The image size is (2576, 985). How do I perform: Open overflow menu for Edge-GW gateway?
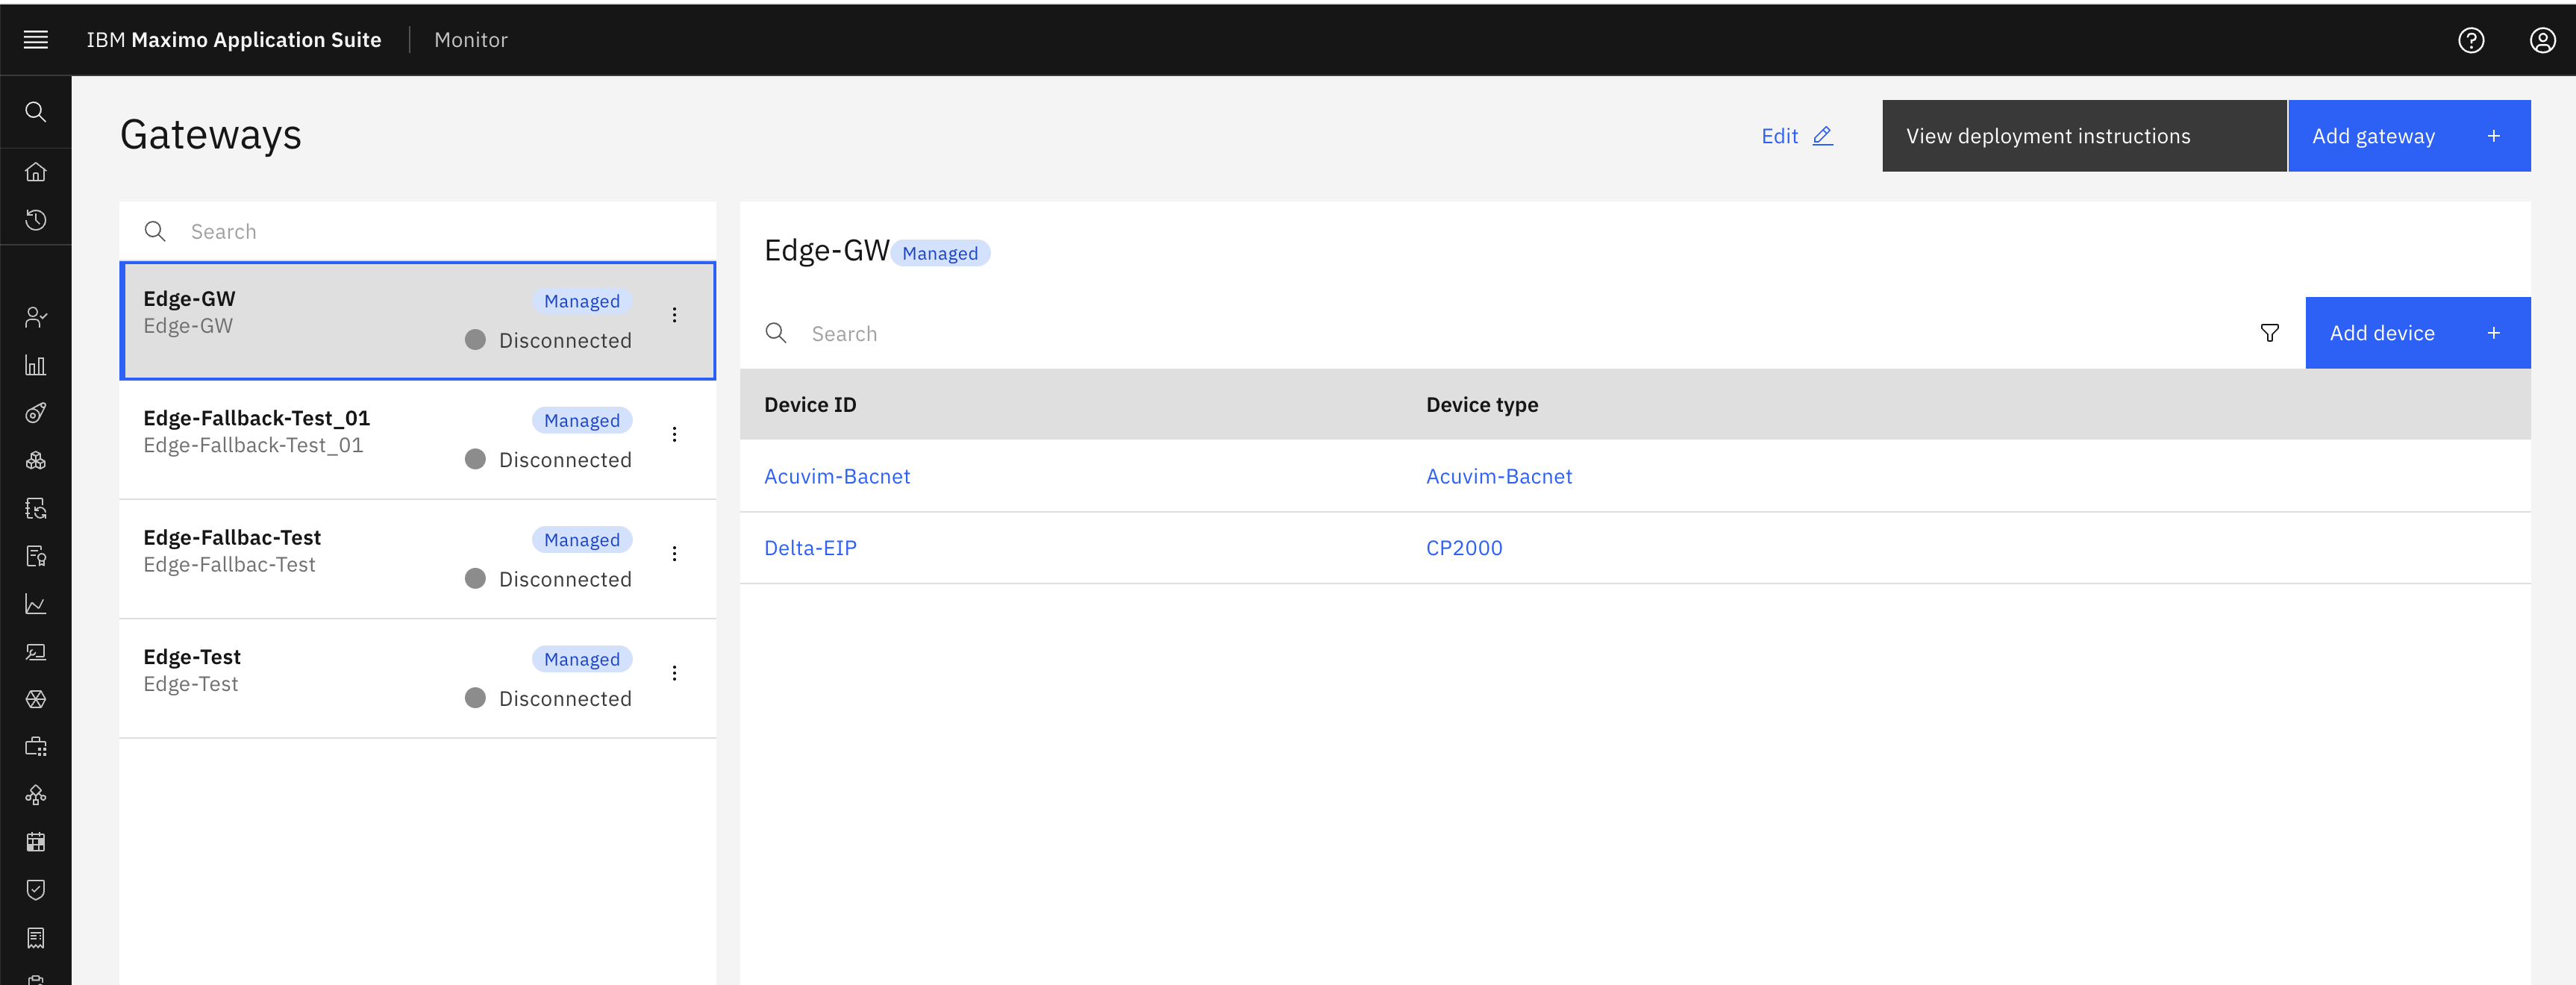point(675,315)
